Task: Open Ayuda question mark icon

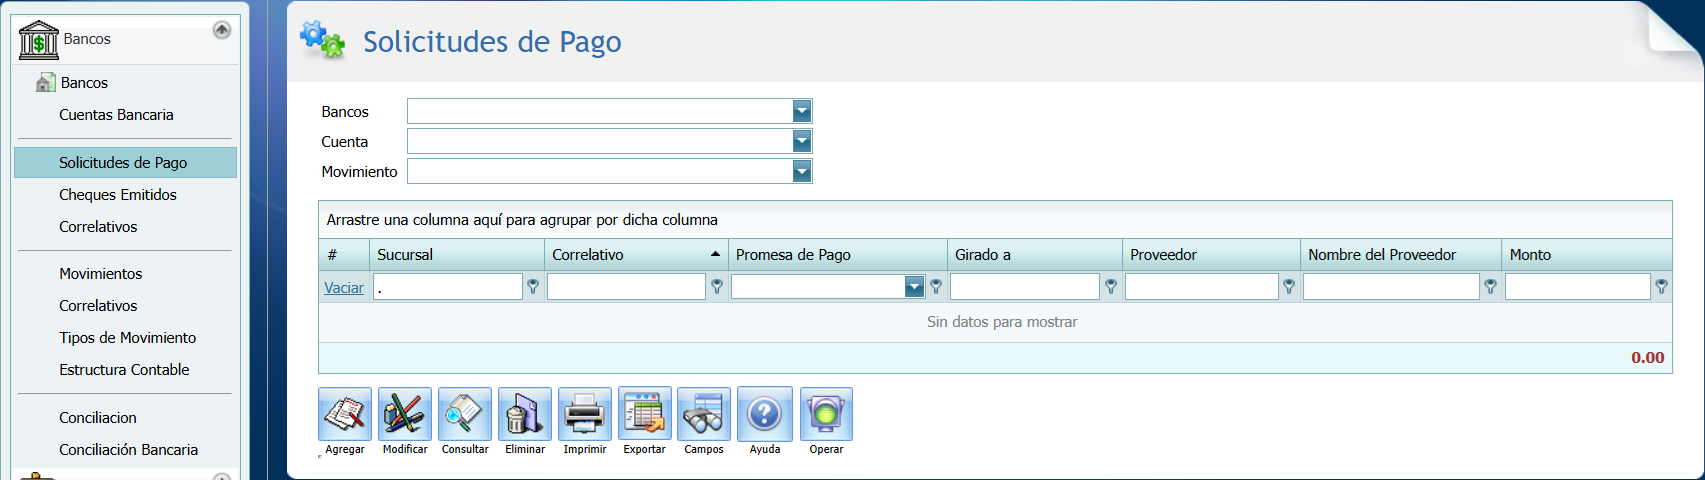Action: pos(765,414)
